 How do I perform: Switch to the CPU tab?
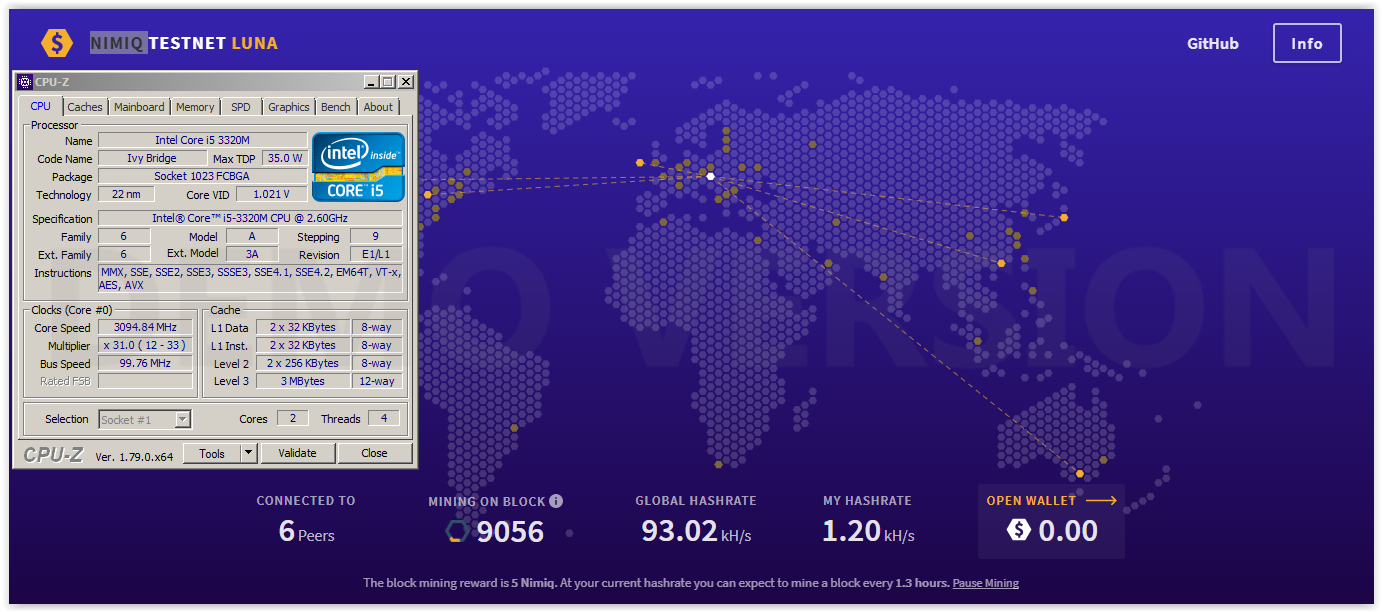click(x=41, y=106)
